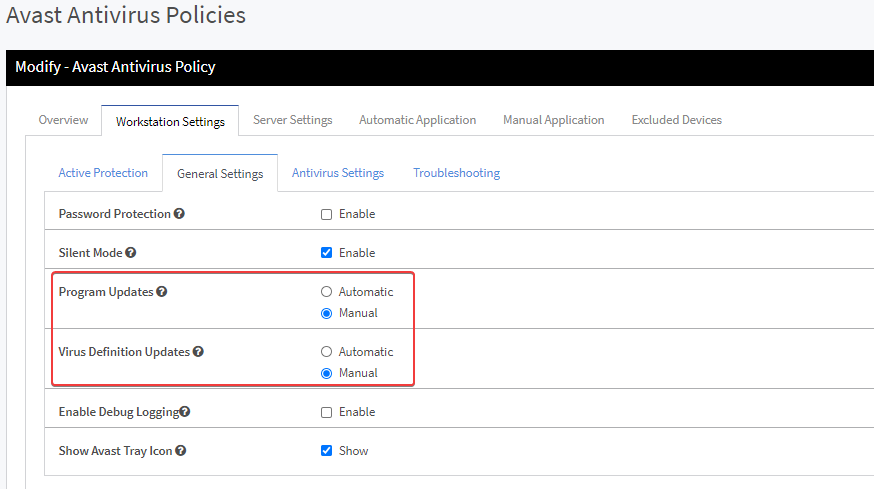Uncheck Show Avast Tray Icon checkbox

click(327, 451)
